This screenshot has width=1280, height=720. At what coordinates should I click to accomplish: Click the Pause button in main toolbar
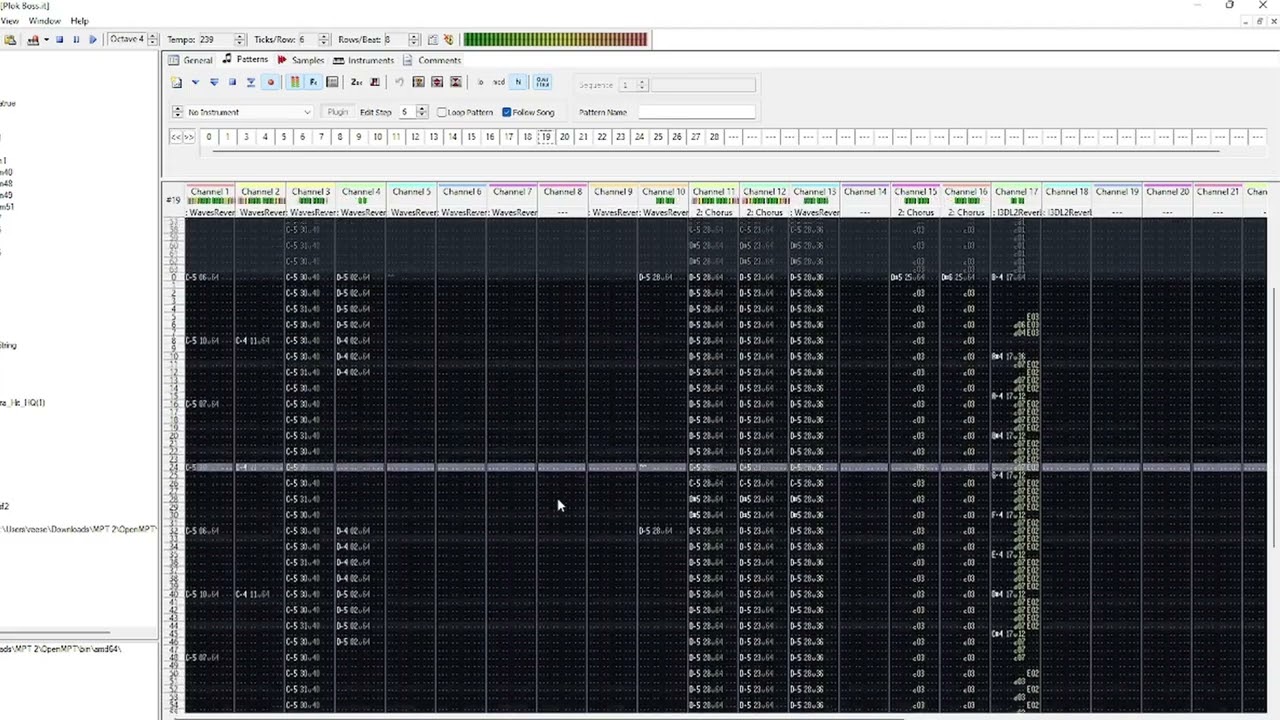point(76,39)
